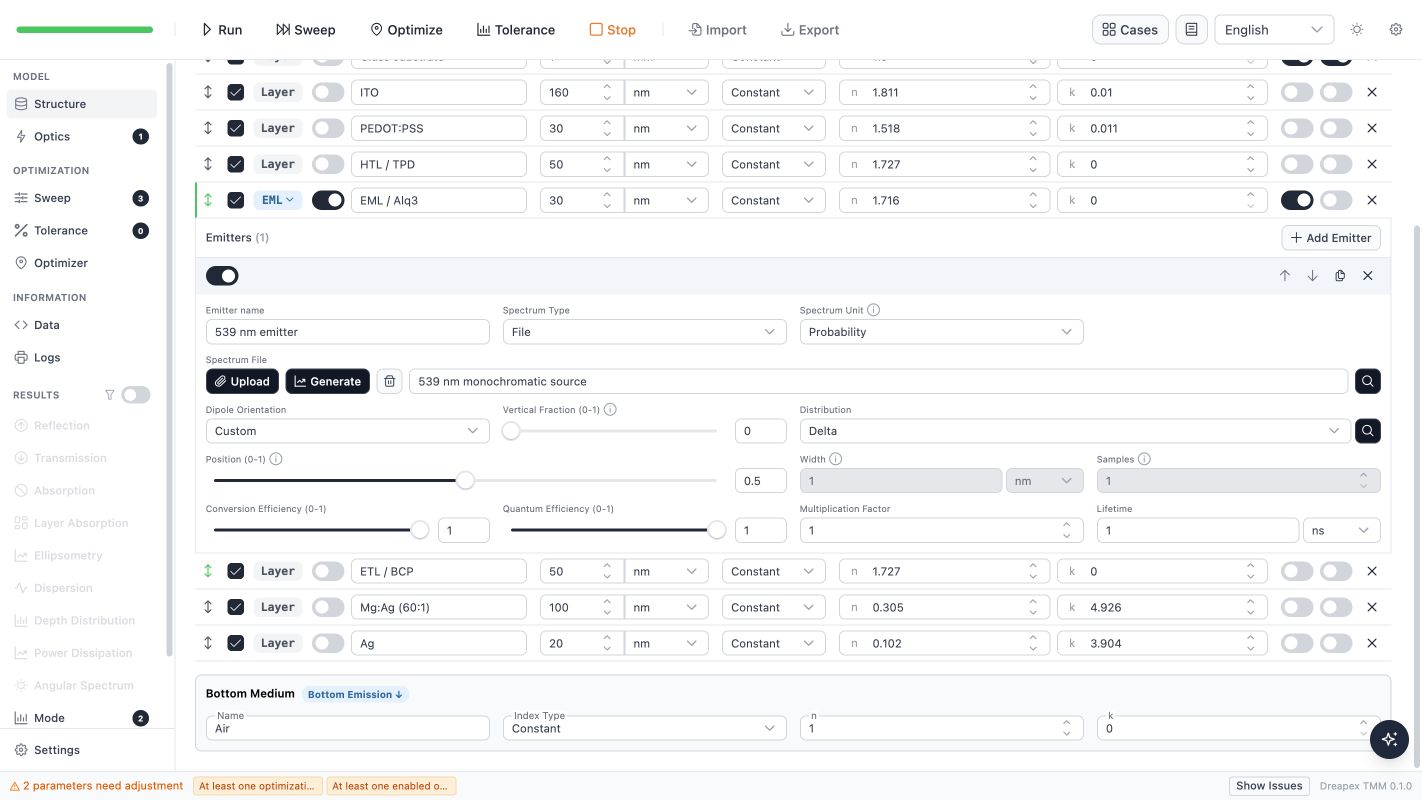Open the English language selector
The height and width of the screenshot is (800, 1422).
(1274, 30)
